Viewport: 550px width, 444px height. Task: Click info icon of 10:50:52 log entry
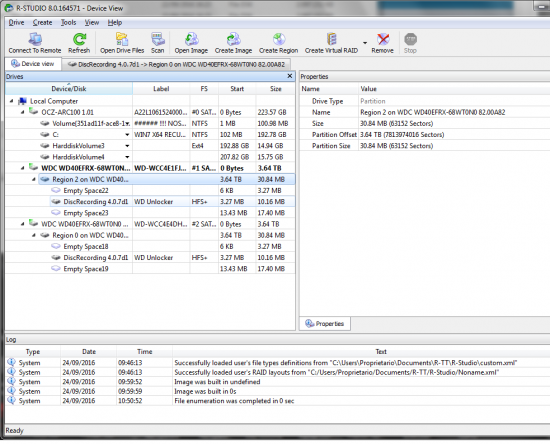click(x=12, y=400)
